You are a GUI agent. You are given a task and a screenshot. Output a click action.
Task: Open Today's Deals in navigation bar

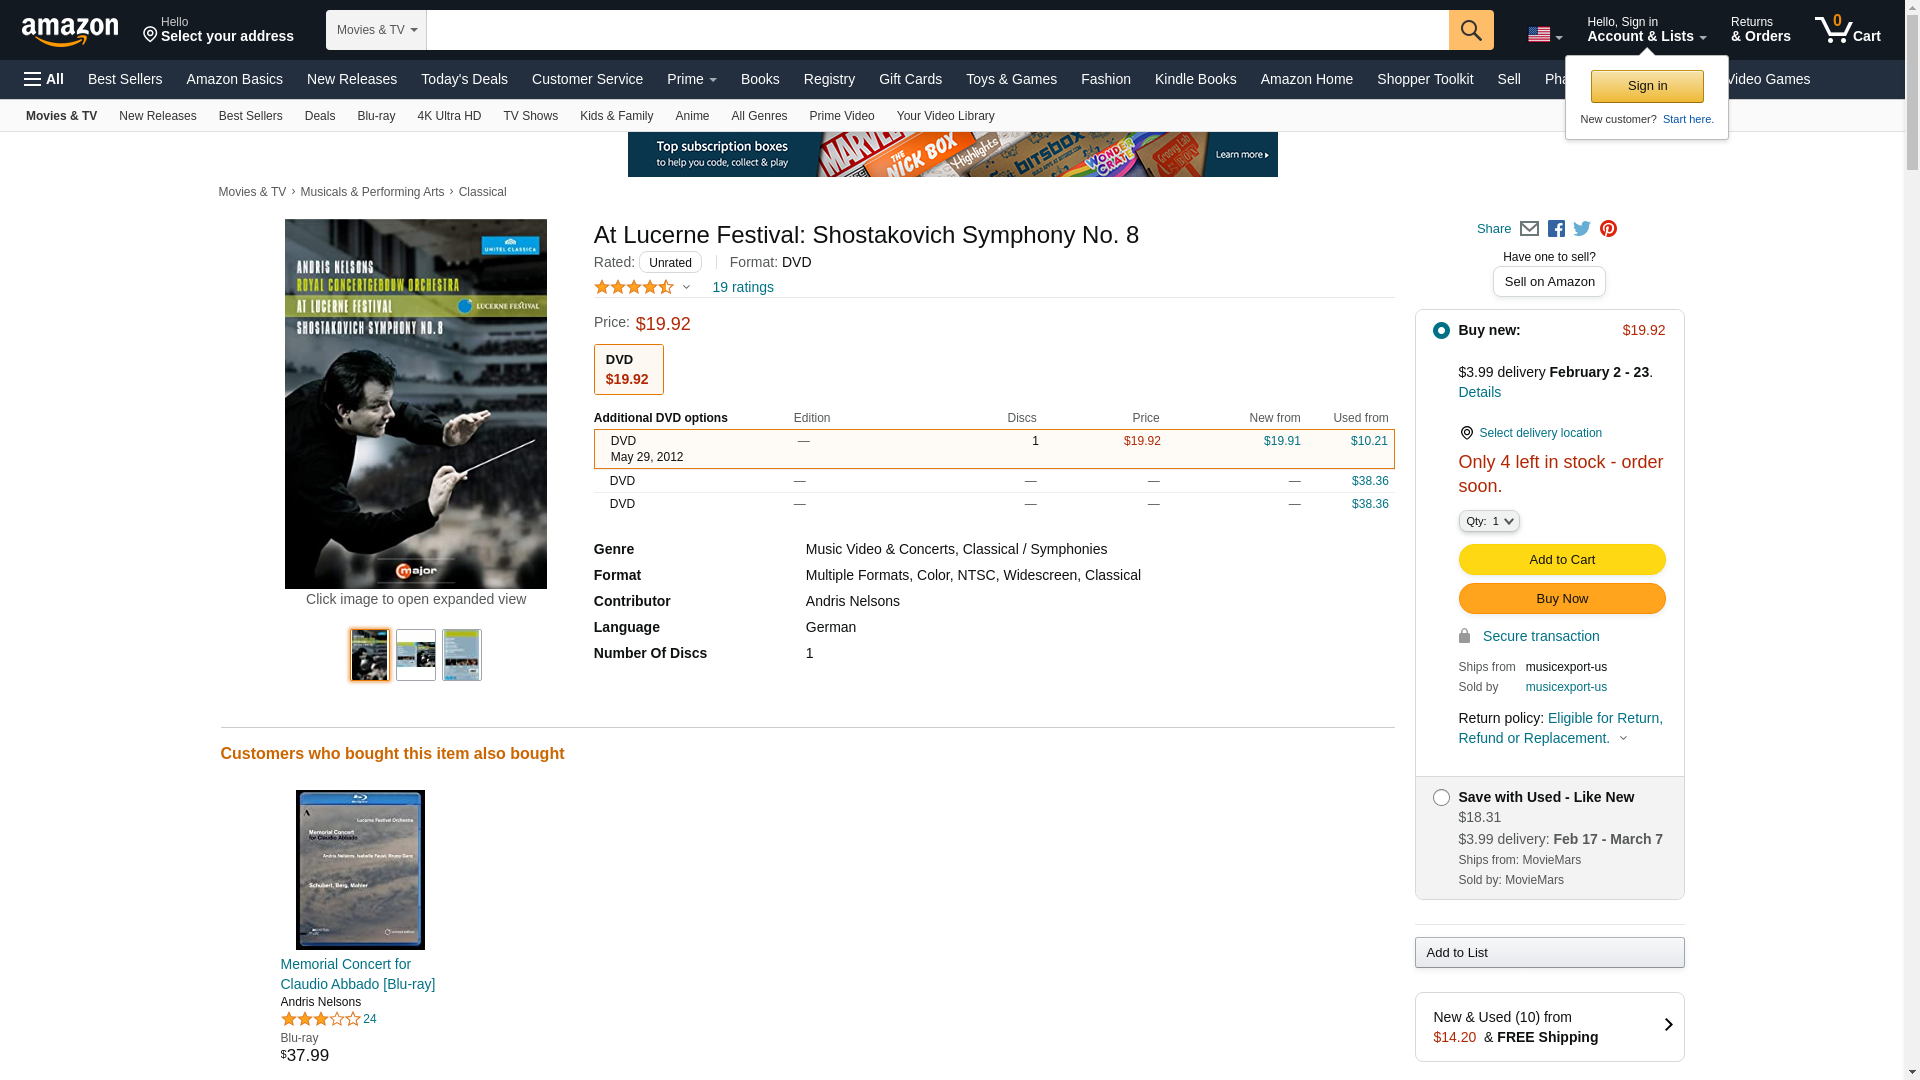click(464, 79)
